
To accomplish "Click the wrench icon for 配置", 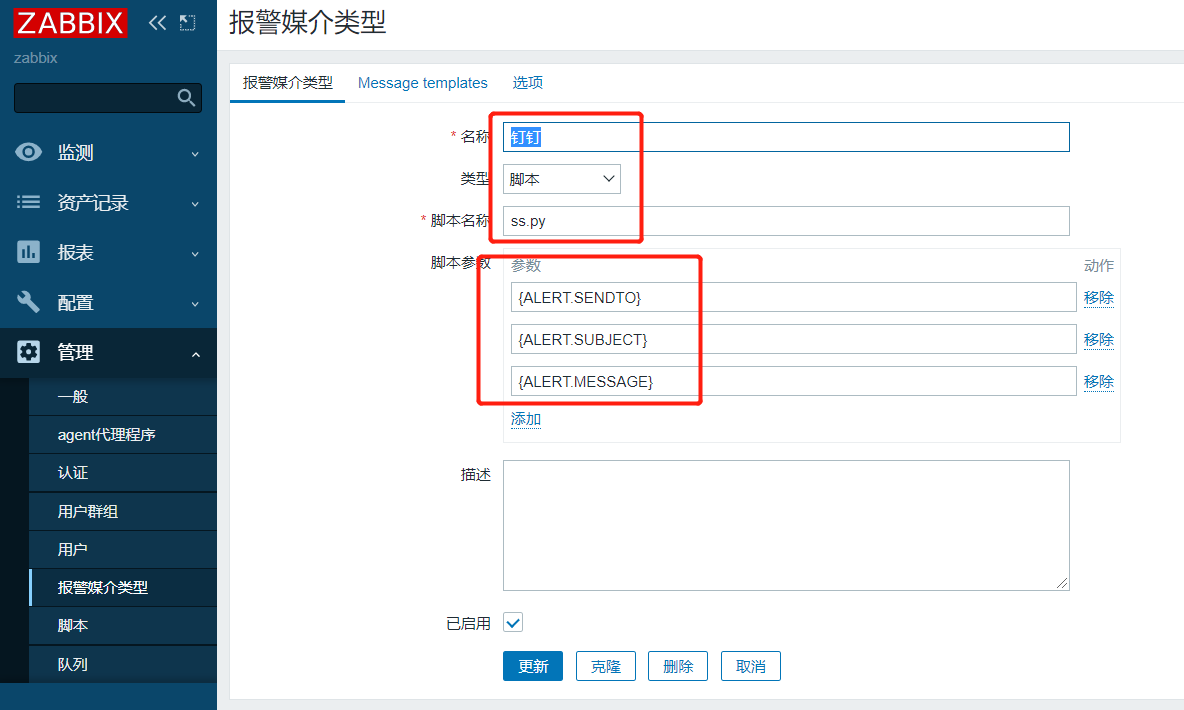I will (29, 302).
